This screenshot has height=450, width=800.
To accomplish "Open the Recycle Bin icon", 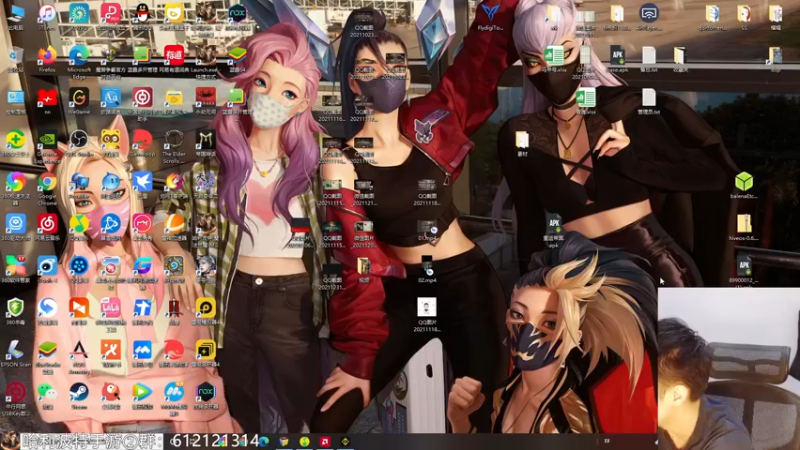I will coord(15,59).
